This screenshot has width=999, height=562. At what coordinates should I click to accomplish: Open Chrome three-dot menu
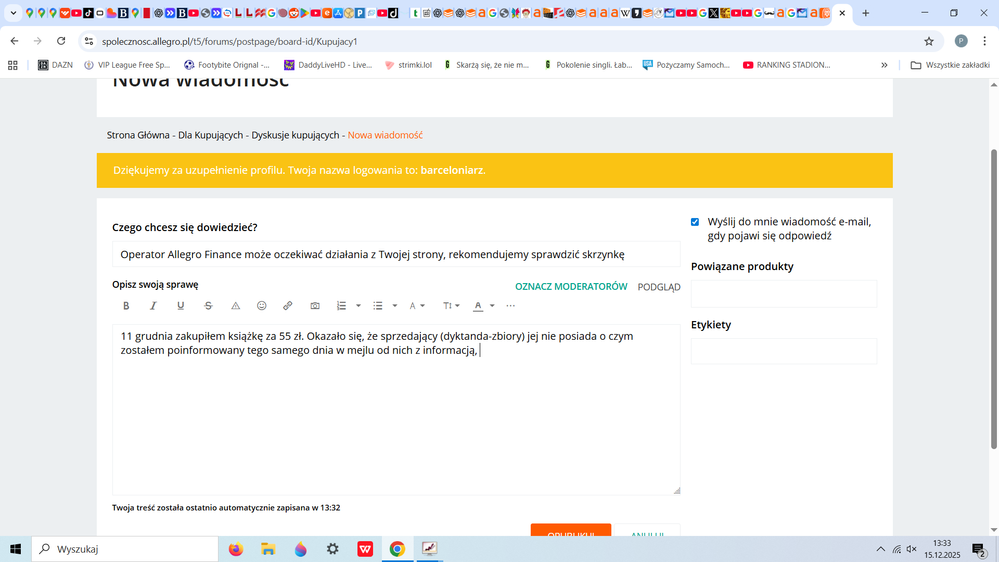coord(984,41)
